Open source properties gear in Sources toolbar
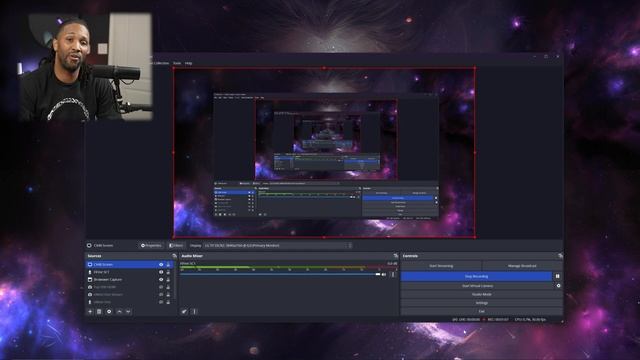The width and height of the screenshot is (640, 360). (109, 311)
